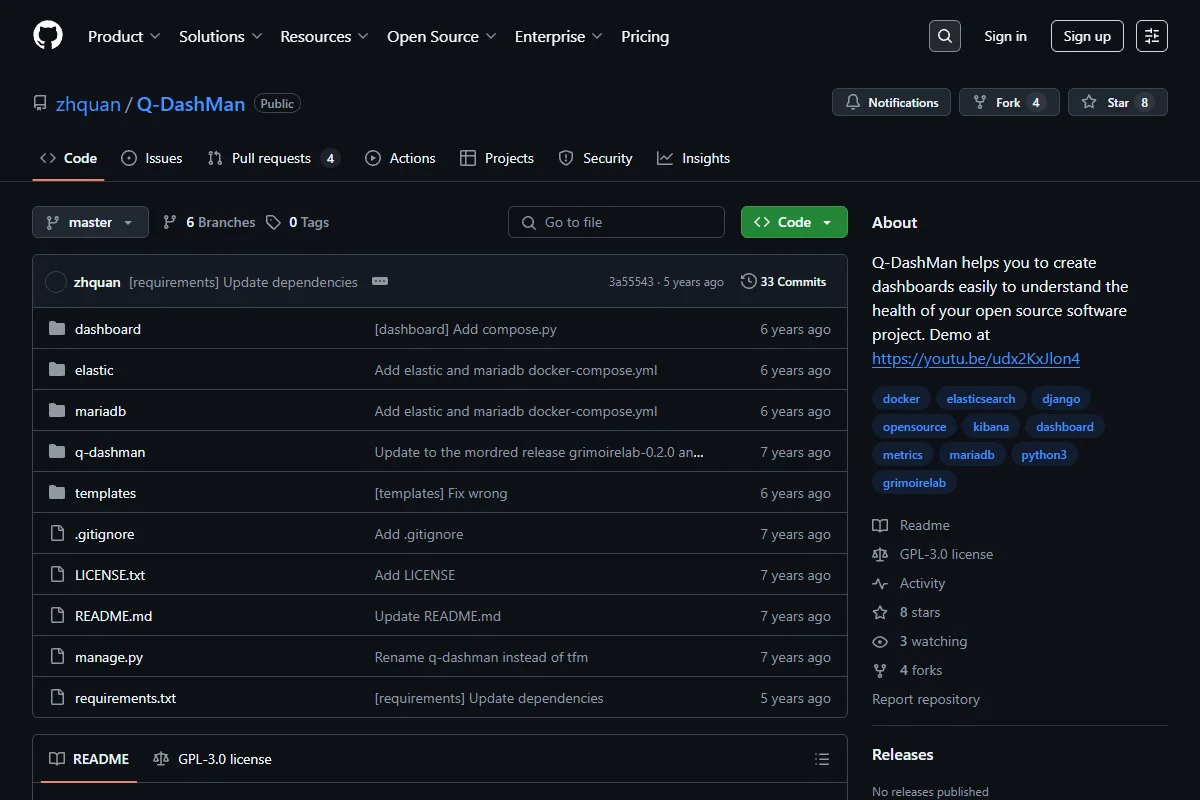Expand the commit message ellipsis

coord(380,282)
